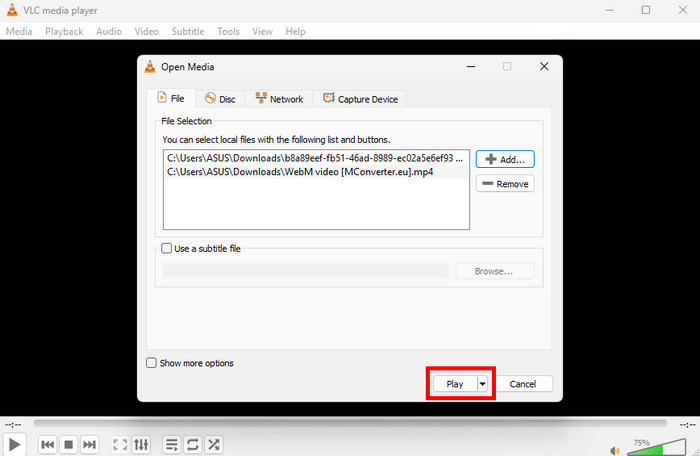Enable Show more options checkbox
Image resolution: width=700 pixels, height=456 pixels.
(x=151, y=363)
